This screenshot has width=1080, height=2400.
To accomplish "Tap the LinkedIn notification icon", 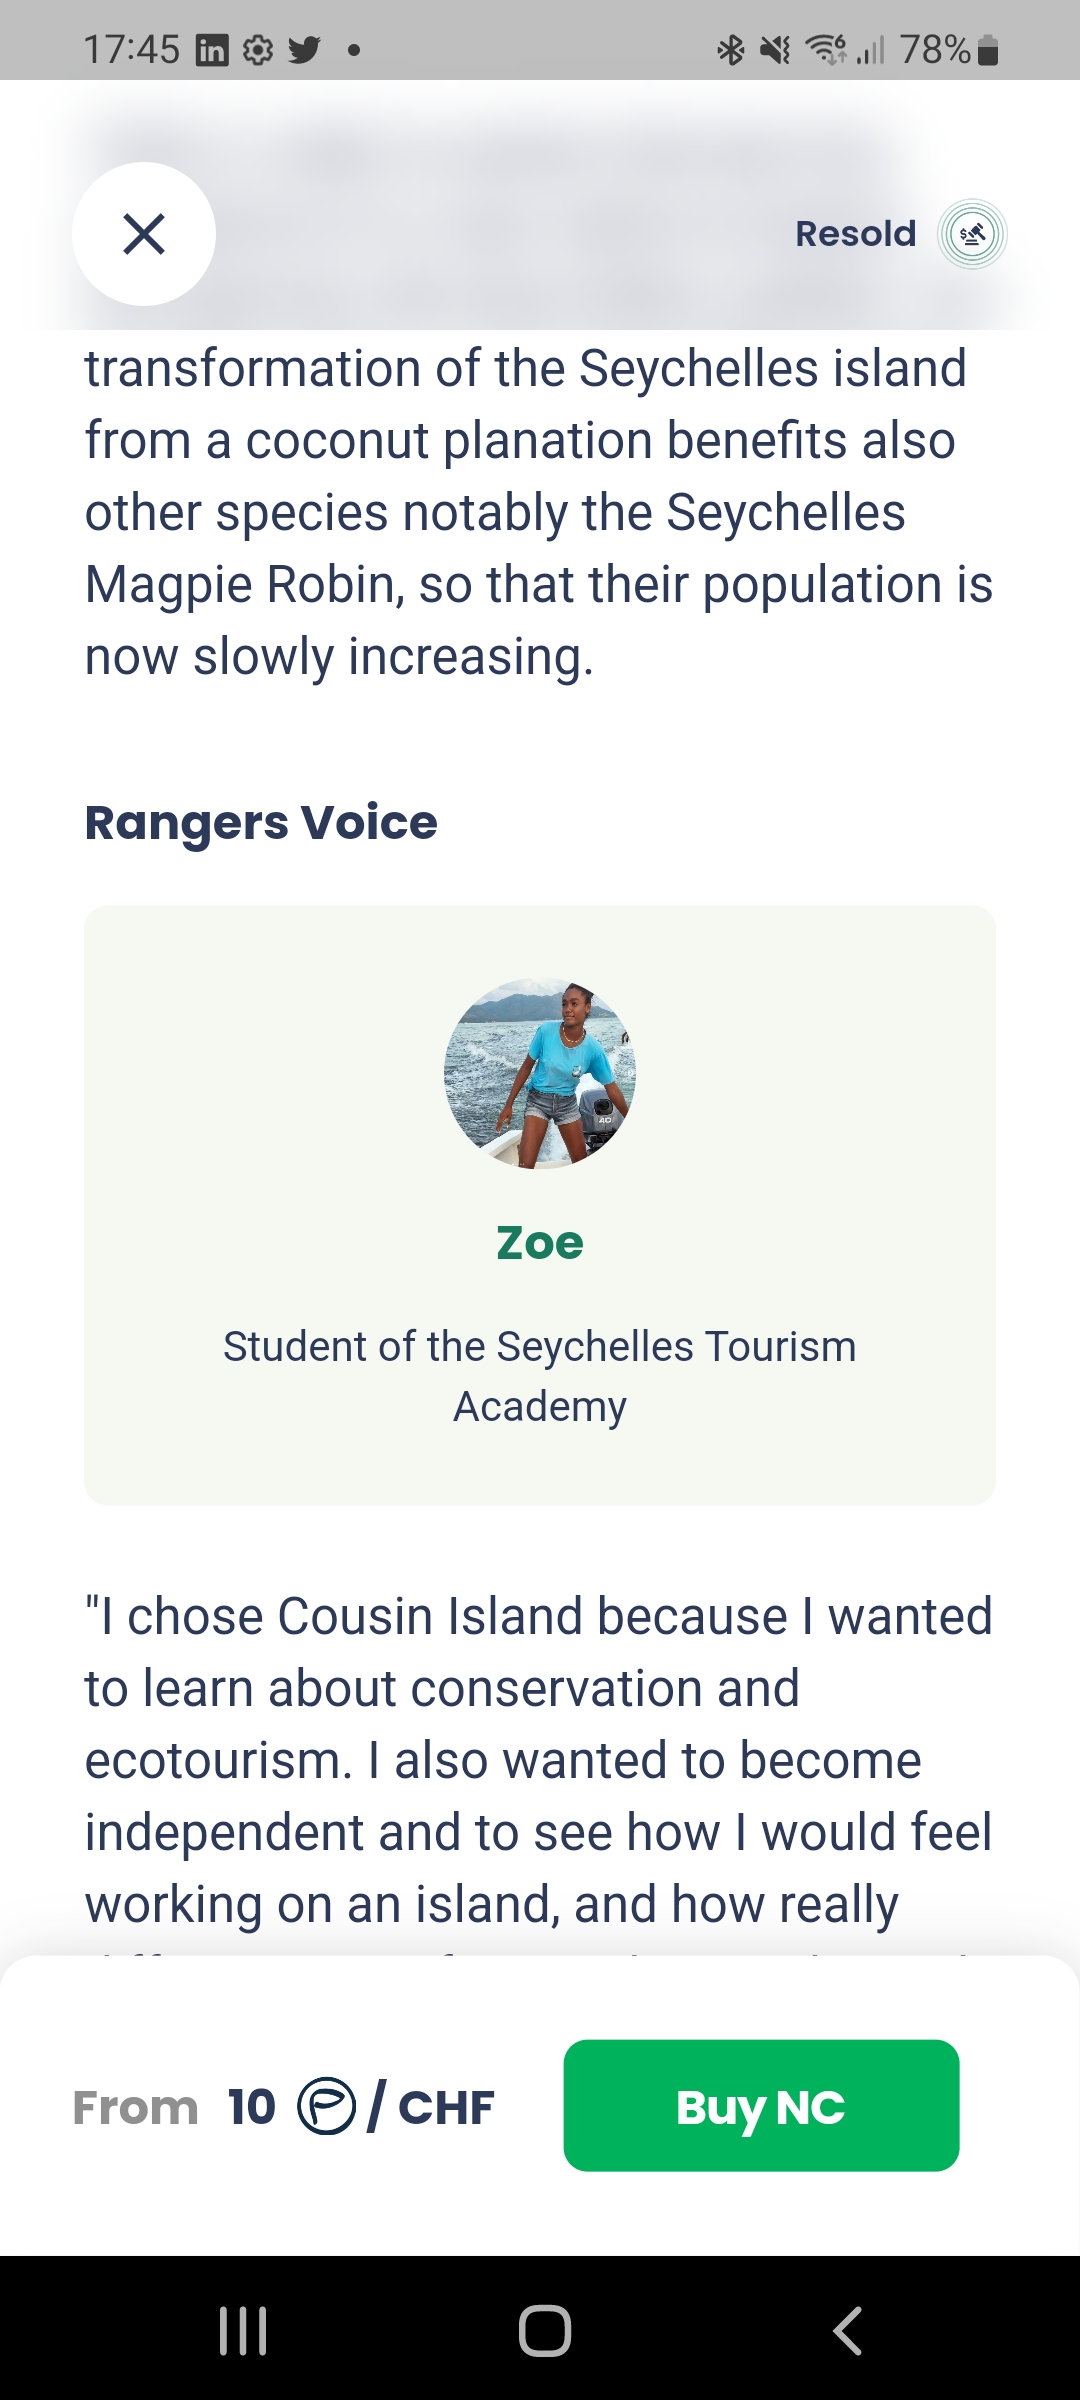I will click(212, 49).
